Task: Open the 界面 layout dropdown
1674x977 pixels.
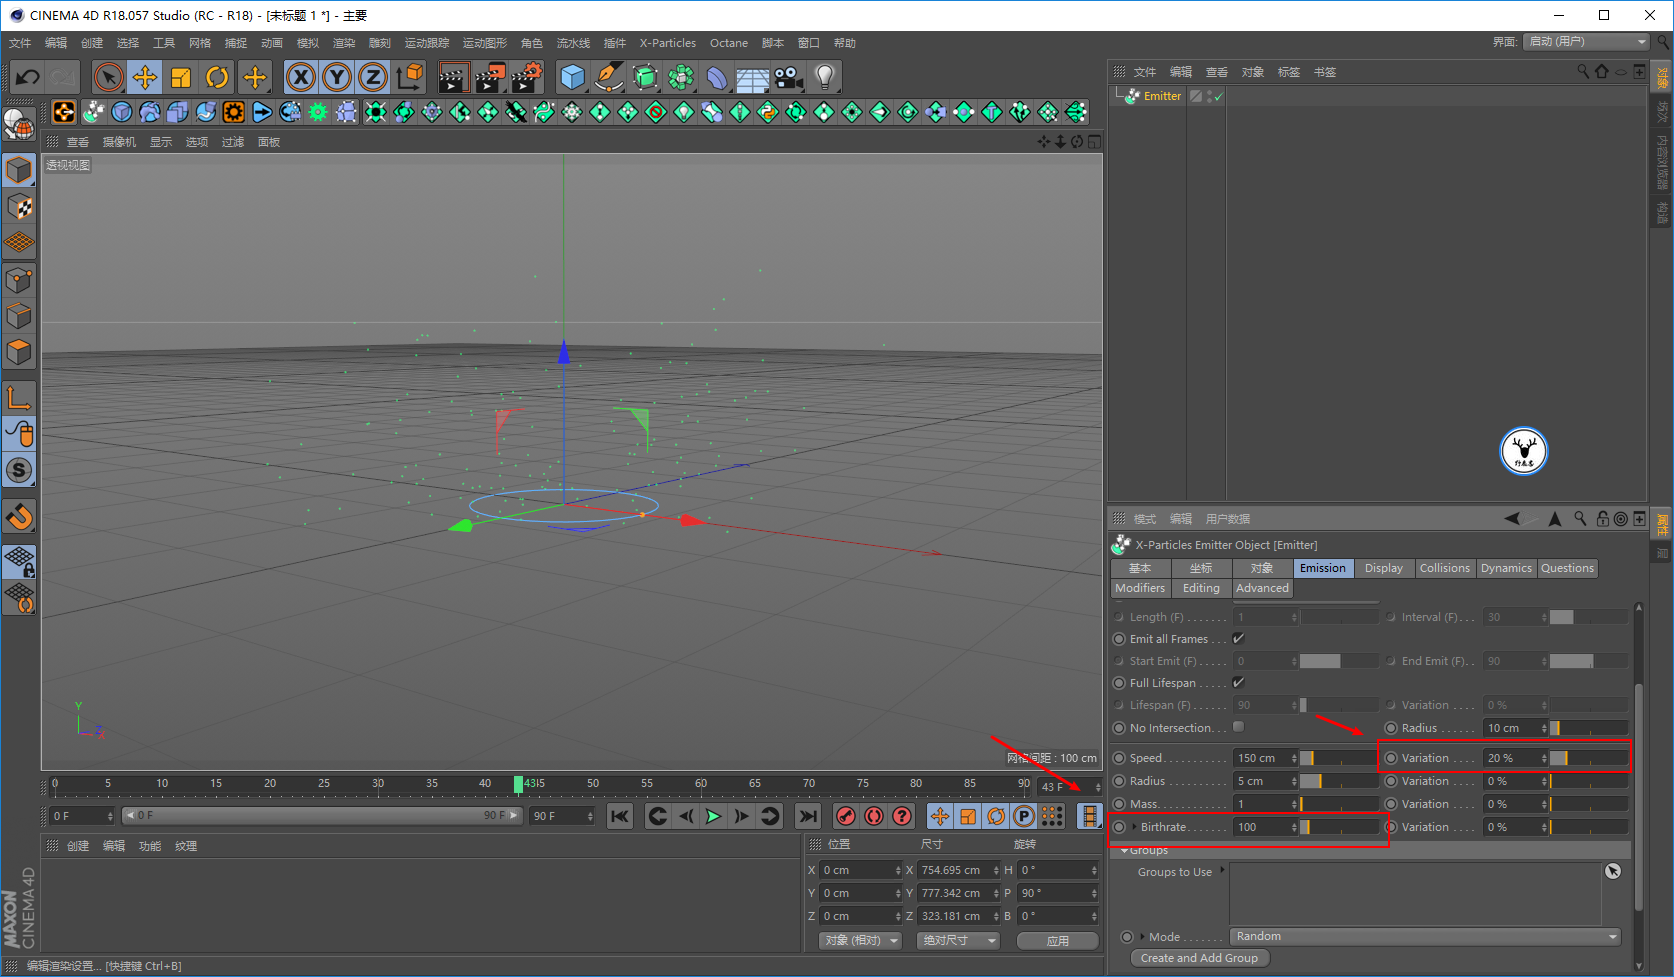Action: point(1585,42)
